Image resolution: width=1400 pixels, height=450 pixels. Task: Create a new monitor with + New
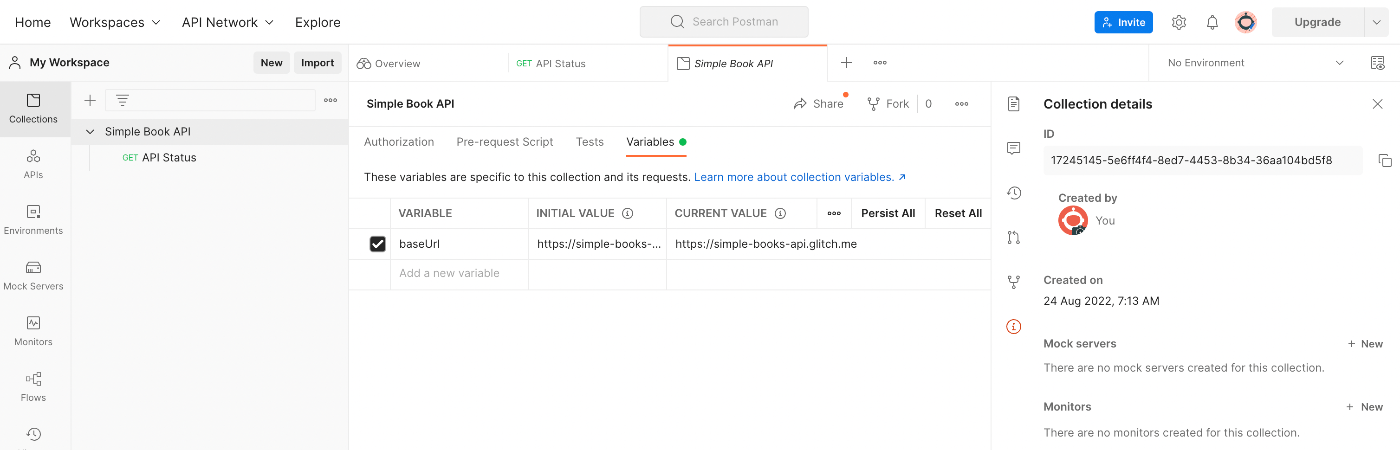(x=1365, y=407)
